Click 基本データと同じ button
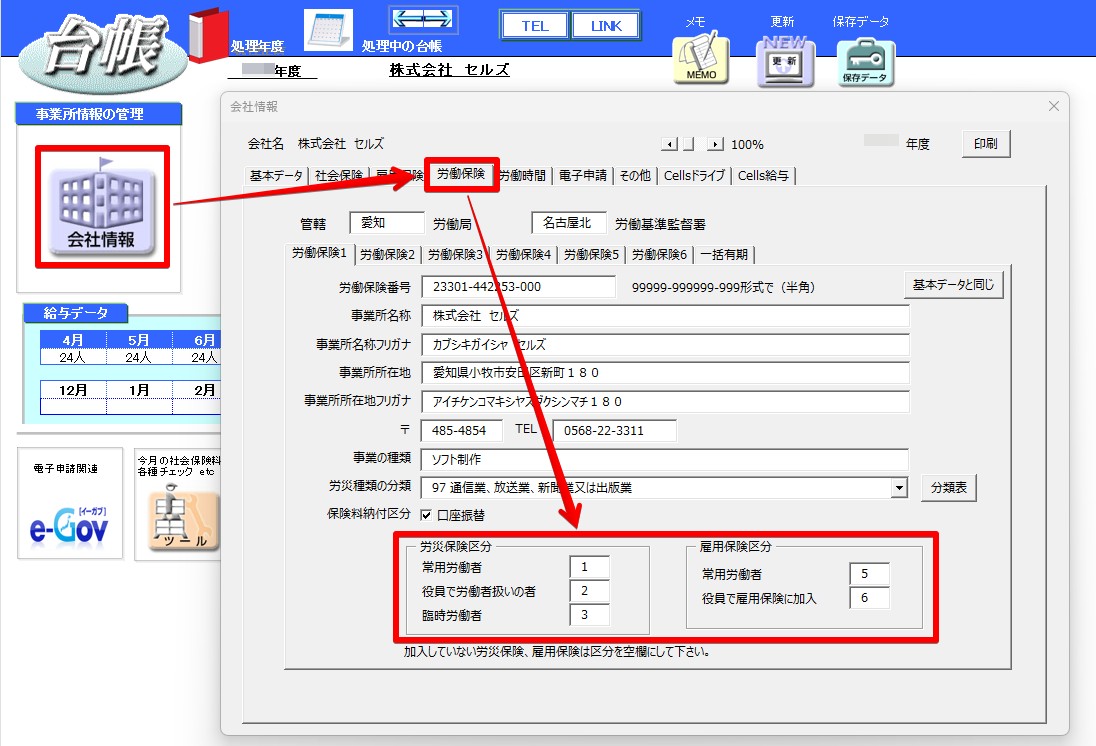 point(953,285)
